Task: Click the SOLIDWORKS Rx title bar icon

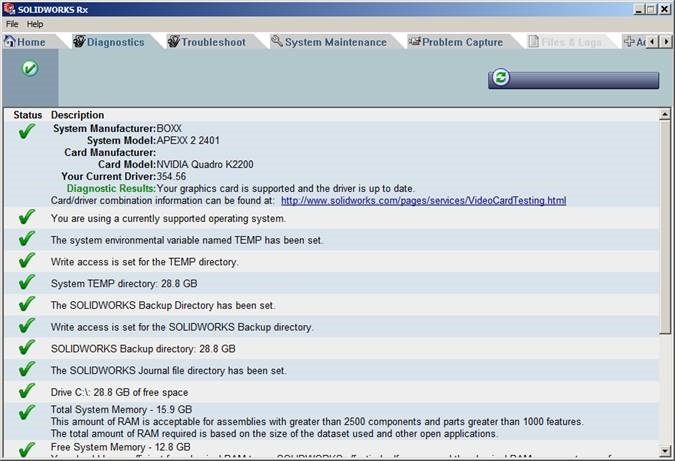Action: tap(9, 9)
